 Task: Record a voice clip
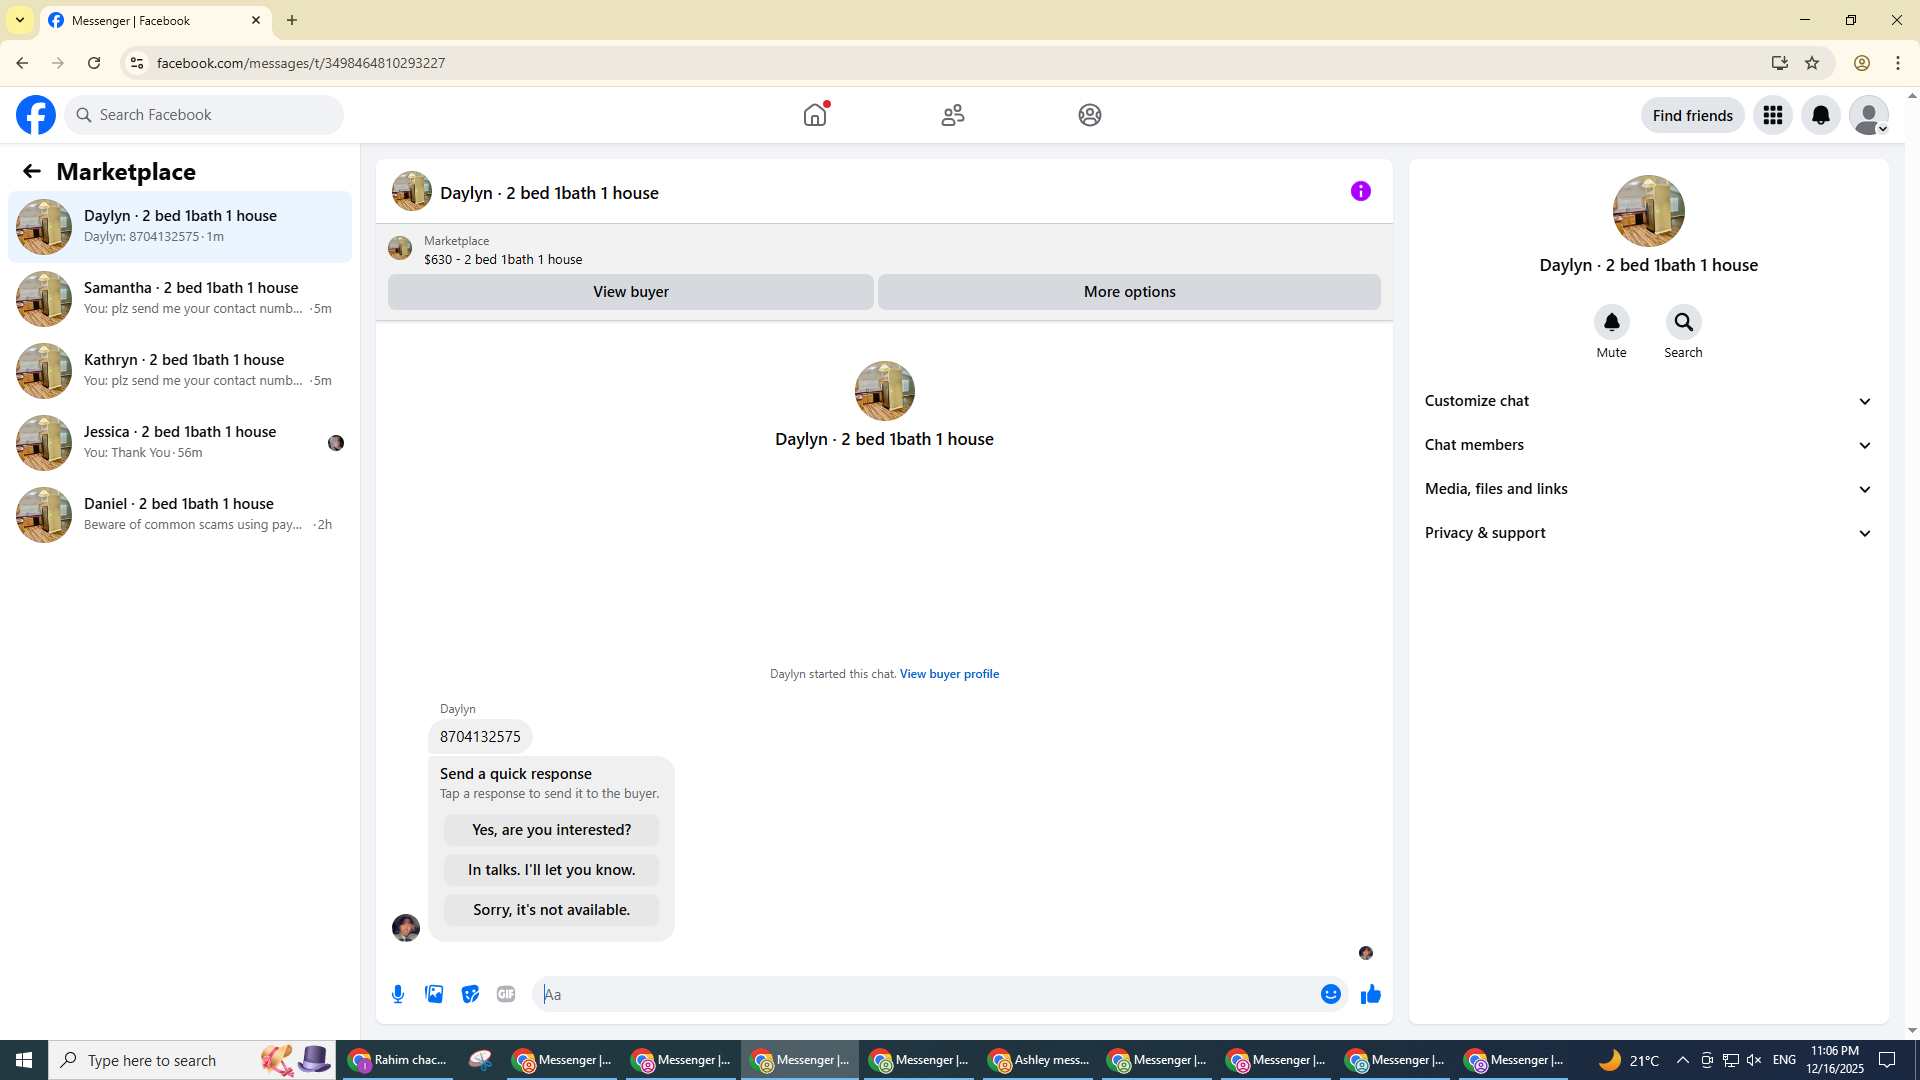[x=398, y=994]
